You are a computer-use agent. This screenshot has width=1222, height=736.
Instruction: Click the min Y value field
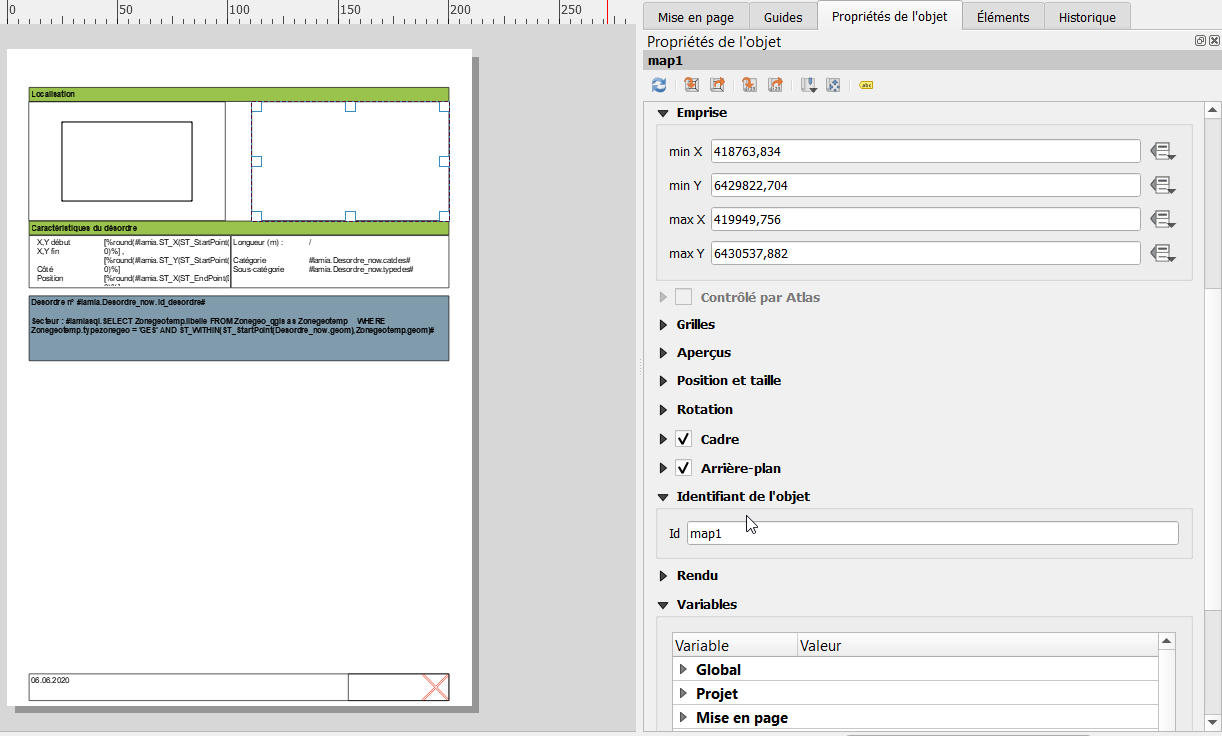(x=926, y=185)
